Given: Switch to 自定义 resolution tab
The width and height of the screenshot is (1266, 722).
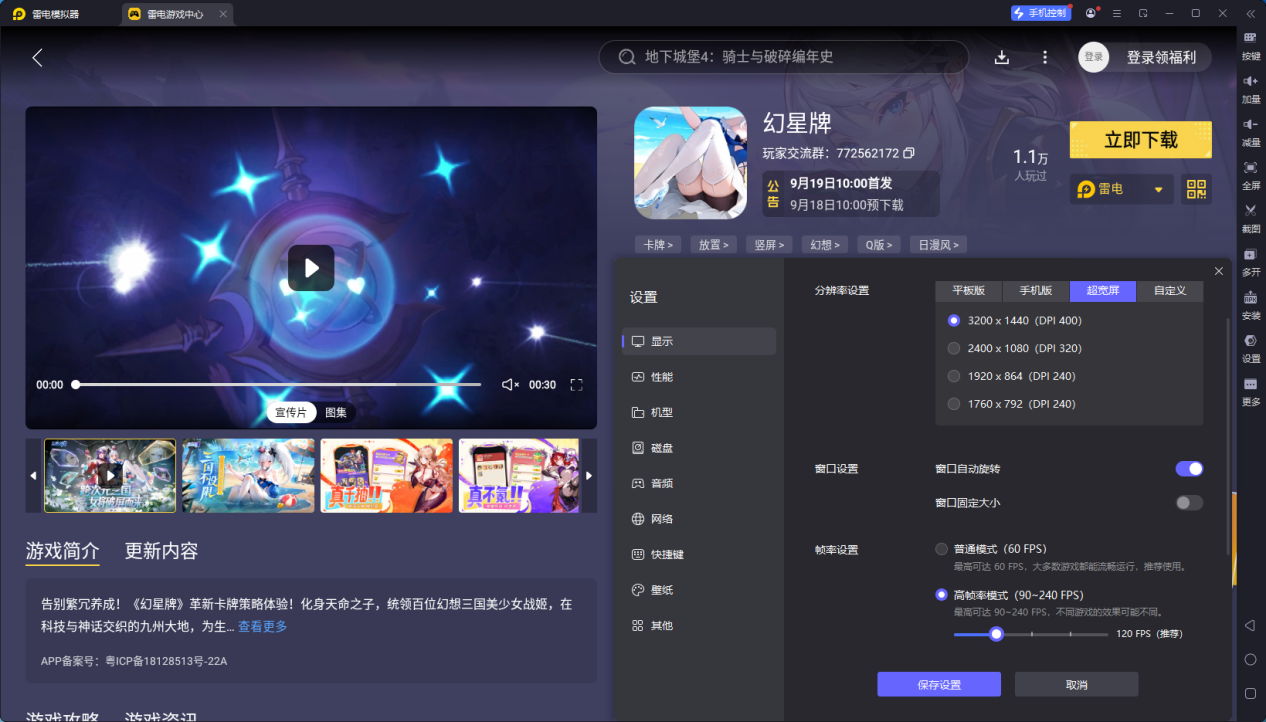Looking at the screenshot, I should tap(1170, 291).
